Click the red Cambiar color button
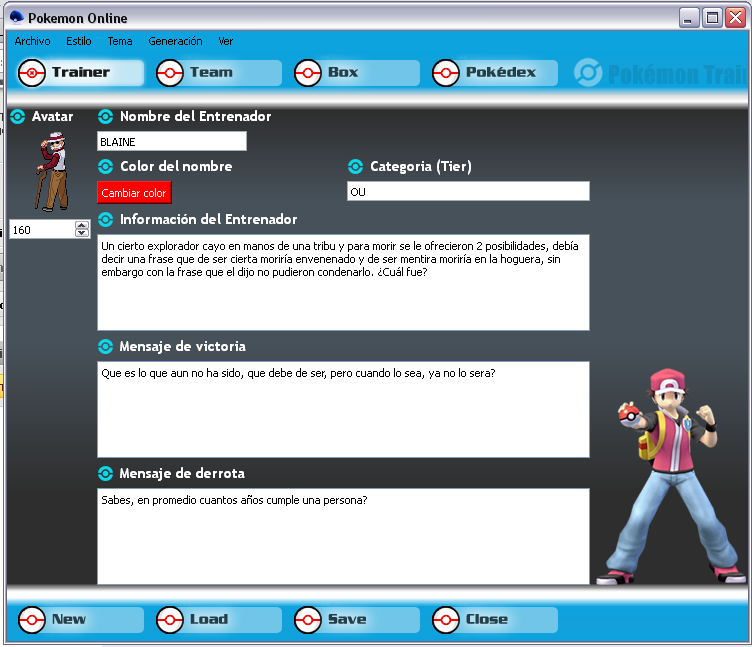 [134, 193]
